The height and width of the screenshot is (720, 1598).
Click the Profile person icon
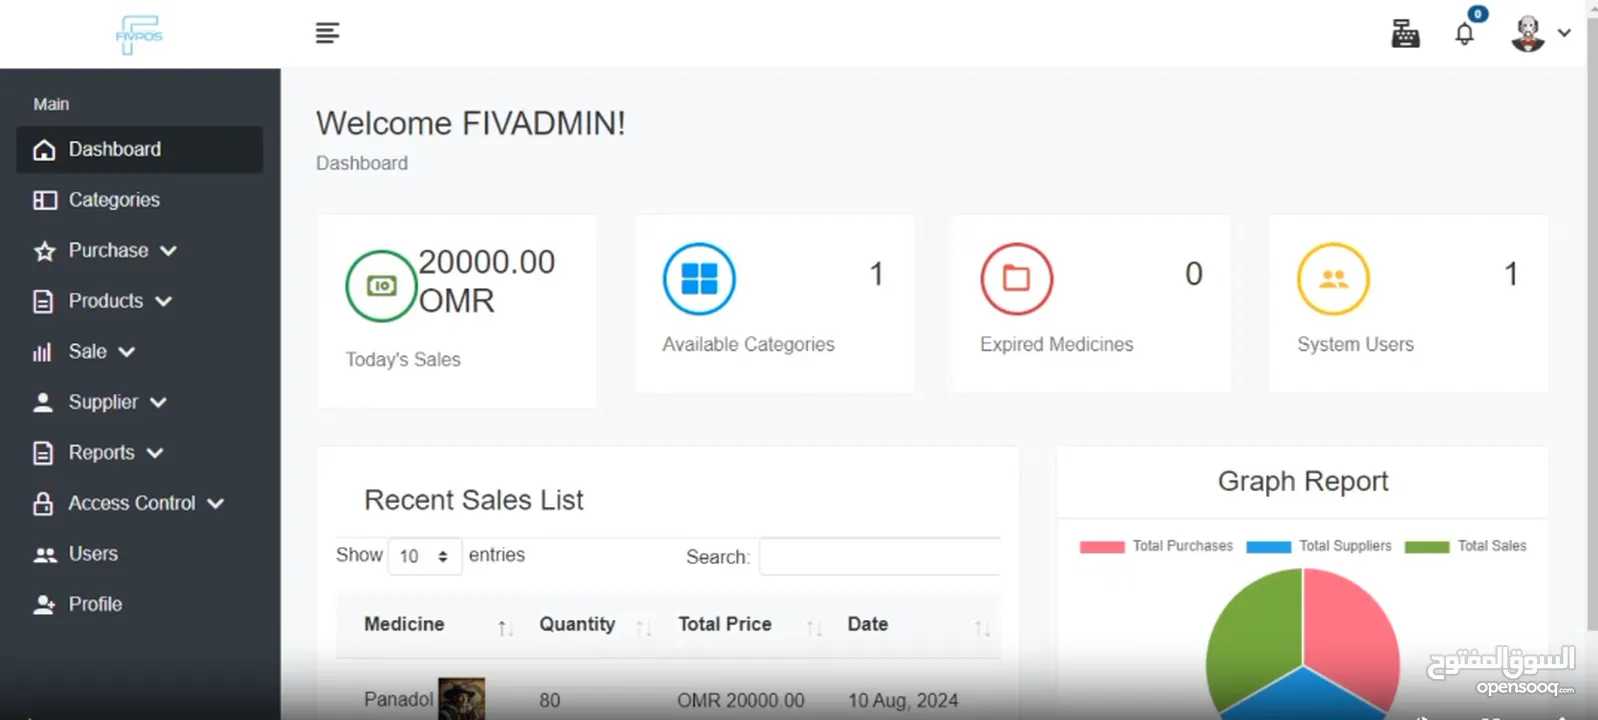pyautogui.click(x=44, y=604)
